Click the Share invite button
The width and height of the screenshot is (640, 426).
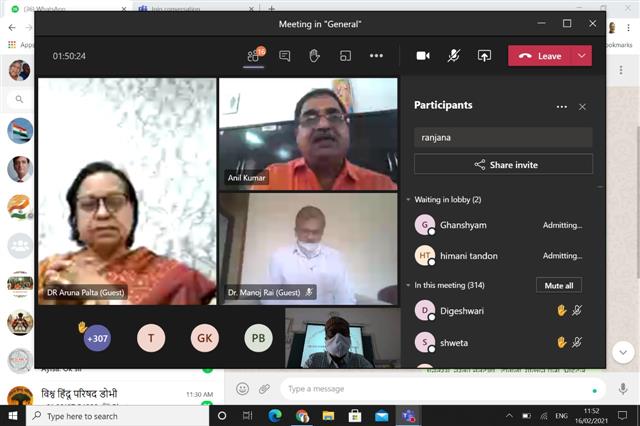[x=503, y=165]
